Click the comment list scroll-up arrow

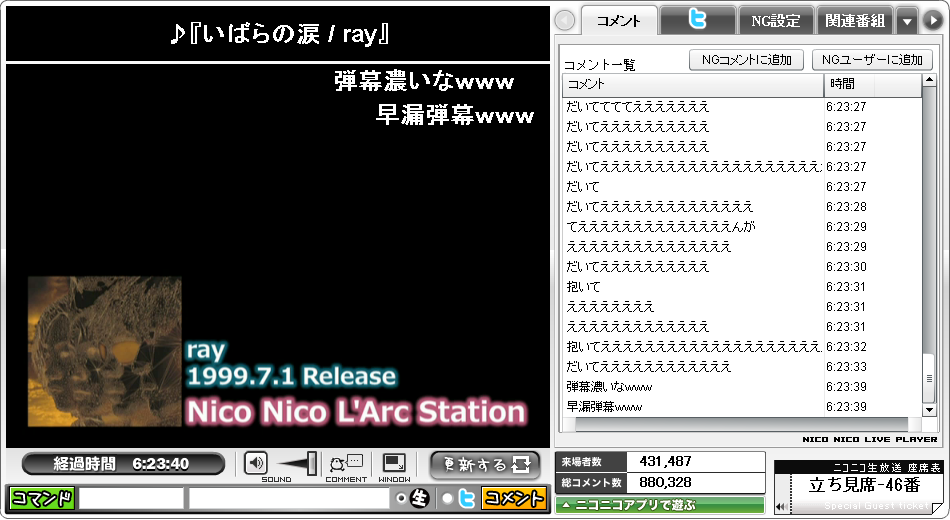coord(929,80)
